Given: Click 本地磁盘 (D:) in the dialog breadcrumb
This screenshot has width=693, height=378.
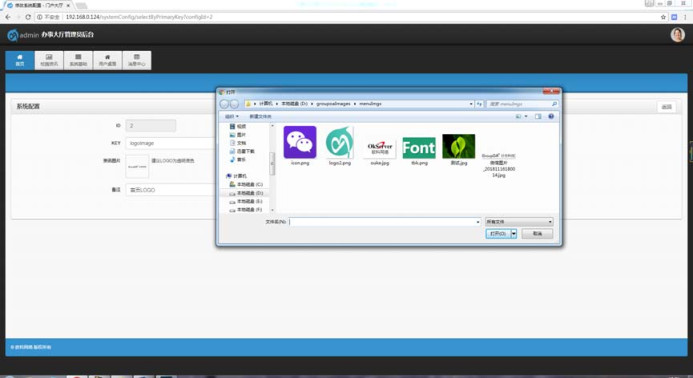Looking at the screenshot, I should [294, 104].
